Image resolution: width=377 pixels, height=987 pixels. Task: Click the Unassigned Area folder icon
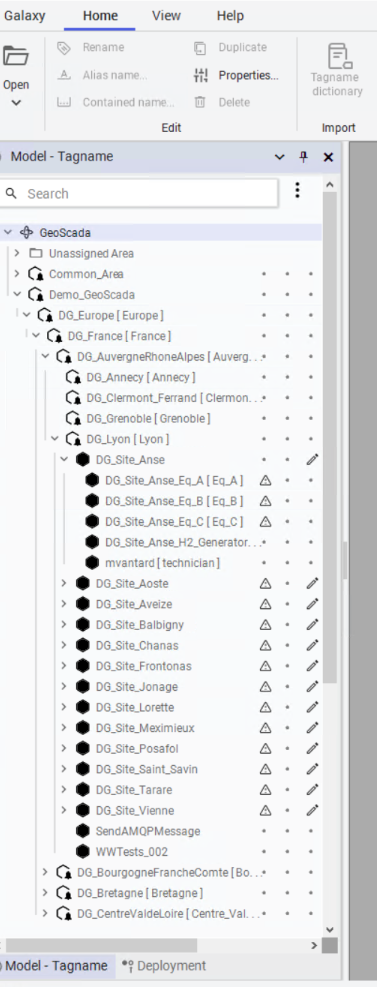click(x=36, y=253)
